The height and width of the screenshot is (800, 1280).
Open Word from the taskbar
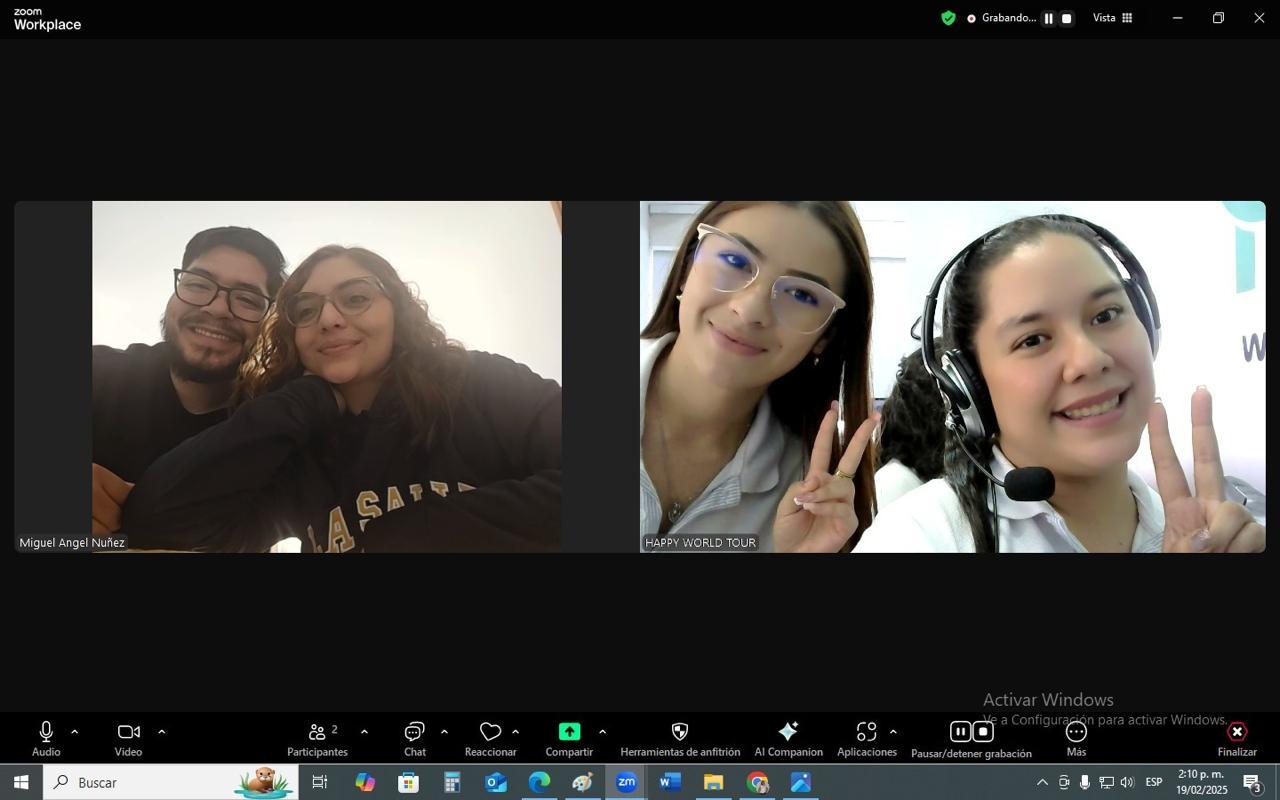670,782
